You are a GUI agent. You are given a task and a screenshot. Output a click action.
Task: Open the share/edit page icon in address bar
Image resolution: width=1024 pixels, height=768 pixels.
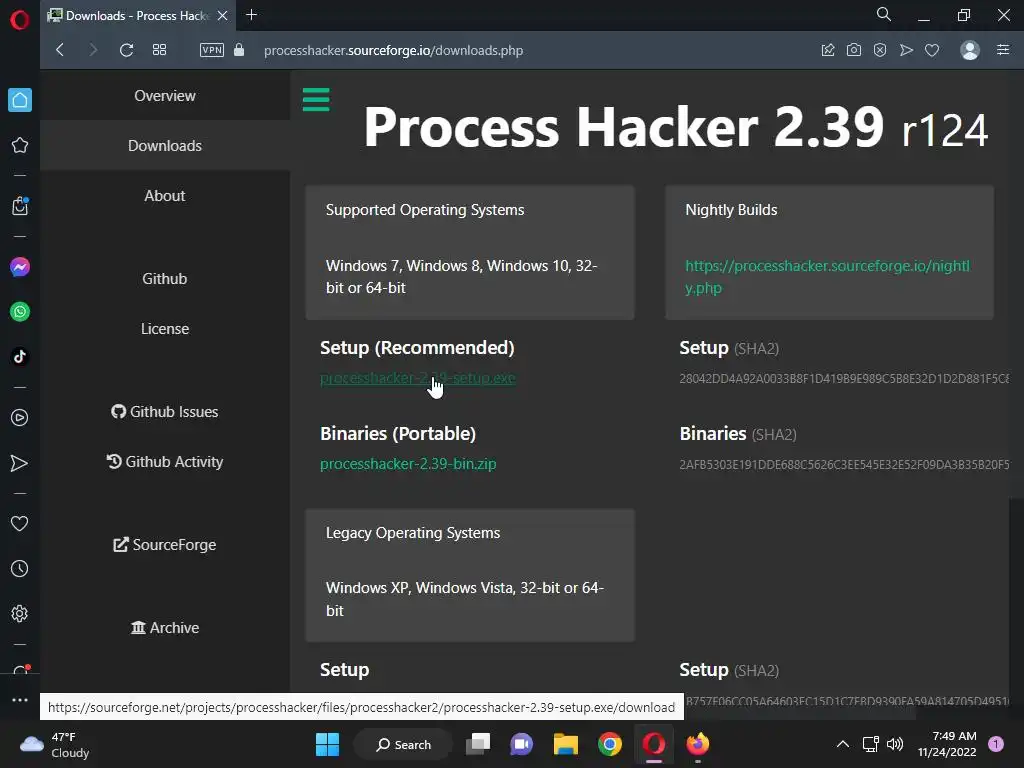pos(827,50)
